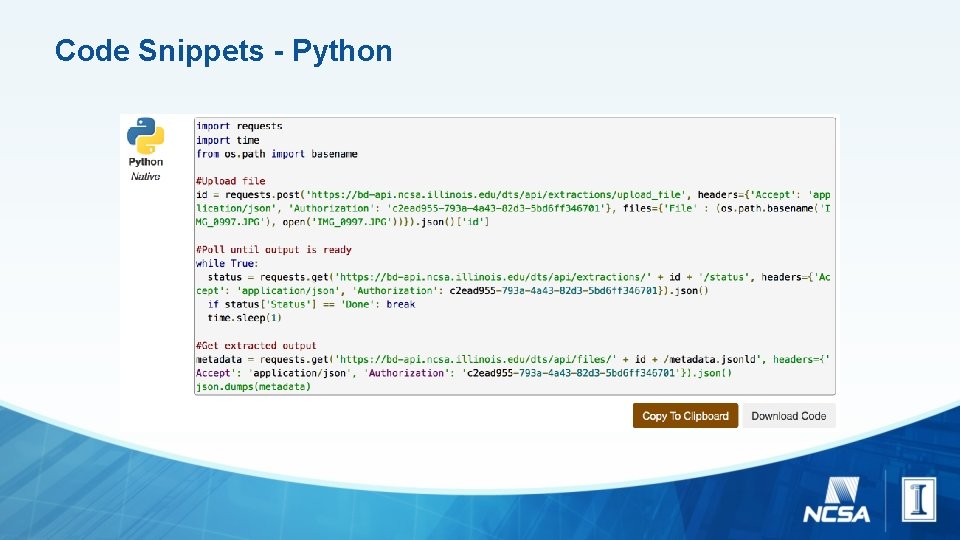
Task: Click the NCSA logo
Action: coord(836,500)
